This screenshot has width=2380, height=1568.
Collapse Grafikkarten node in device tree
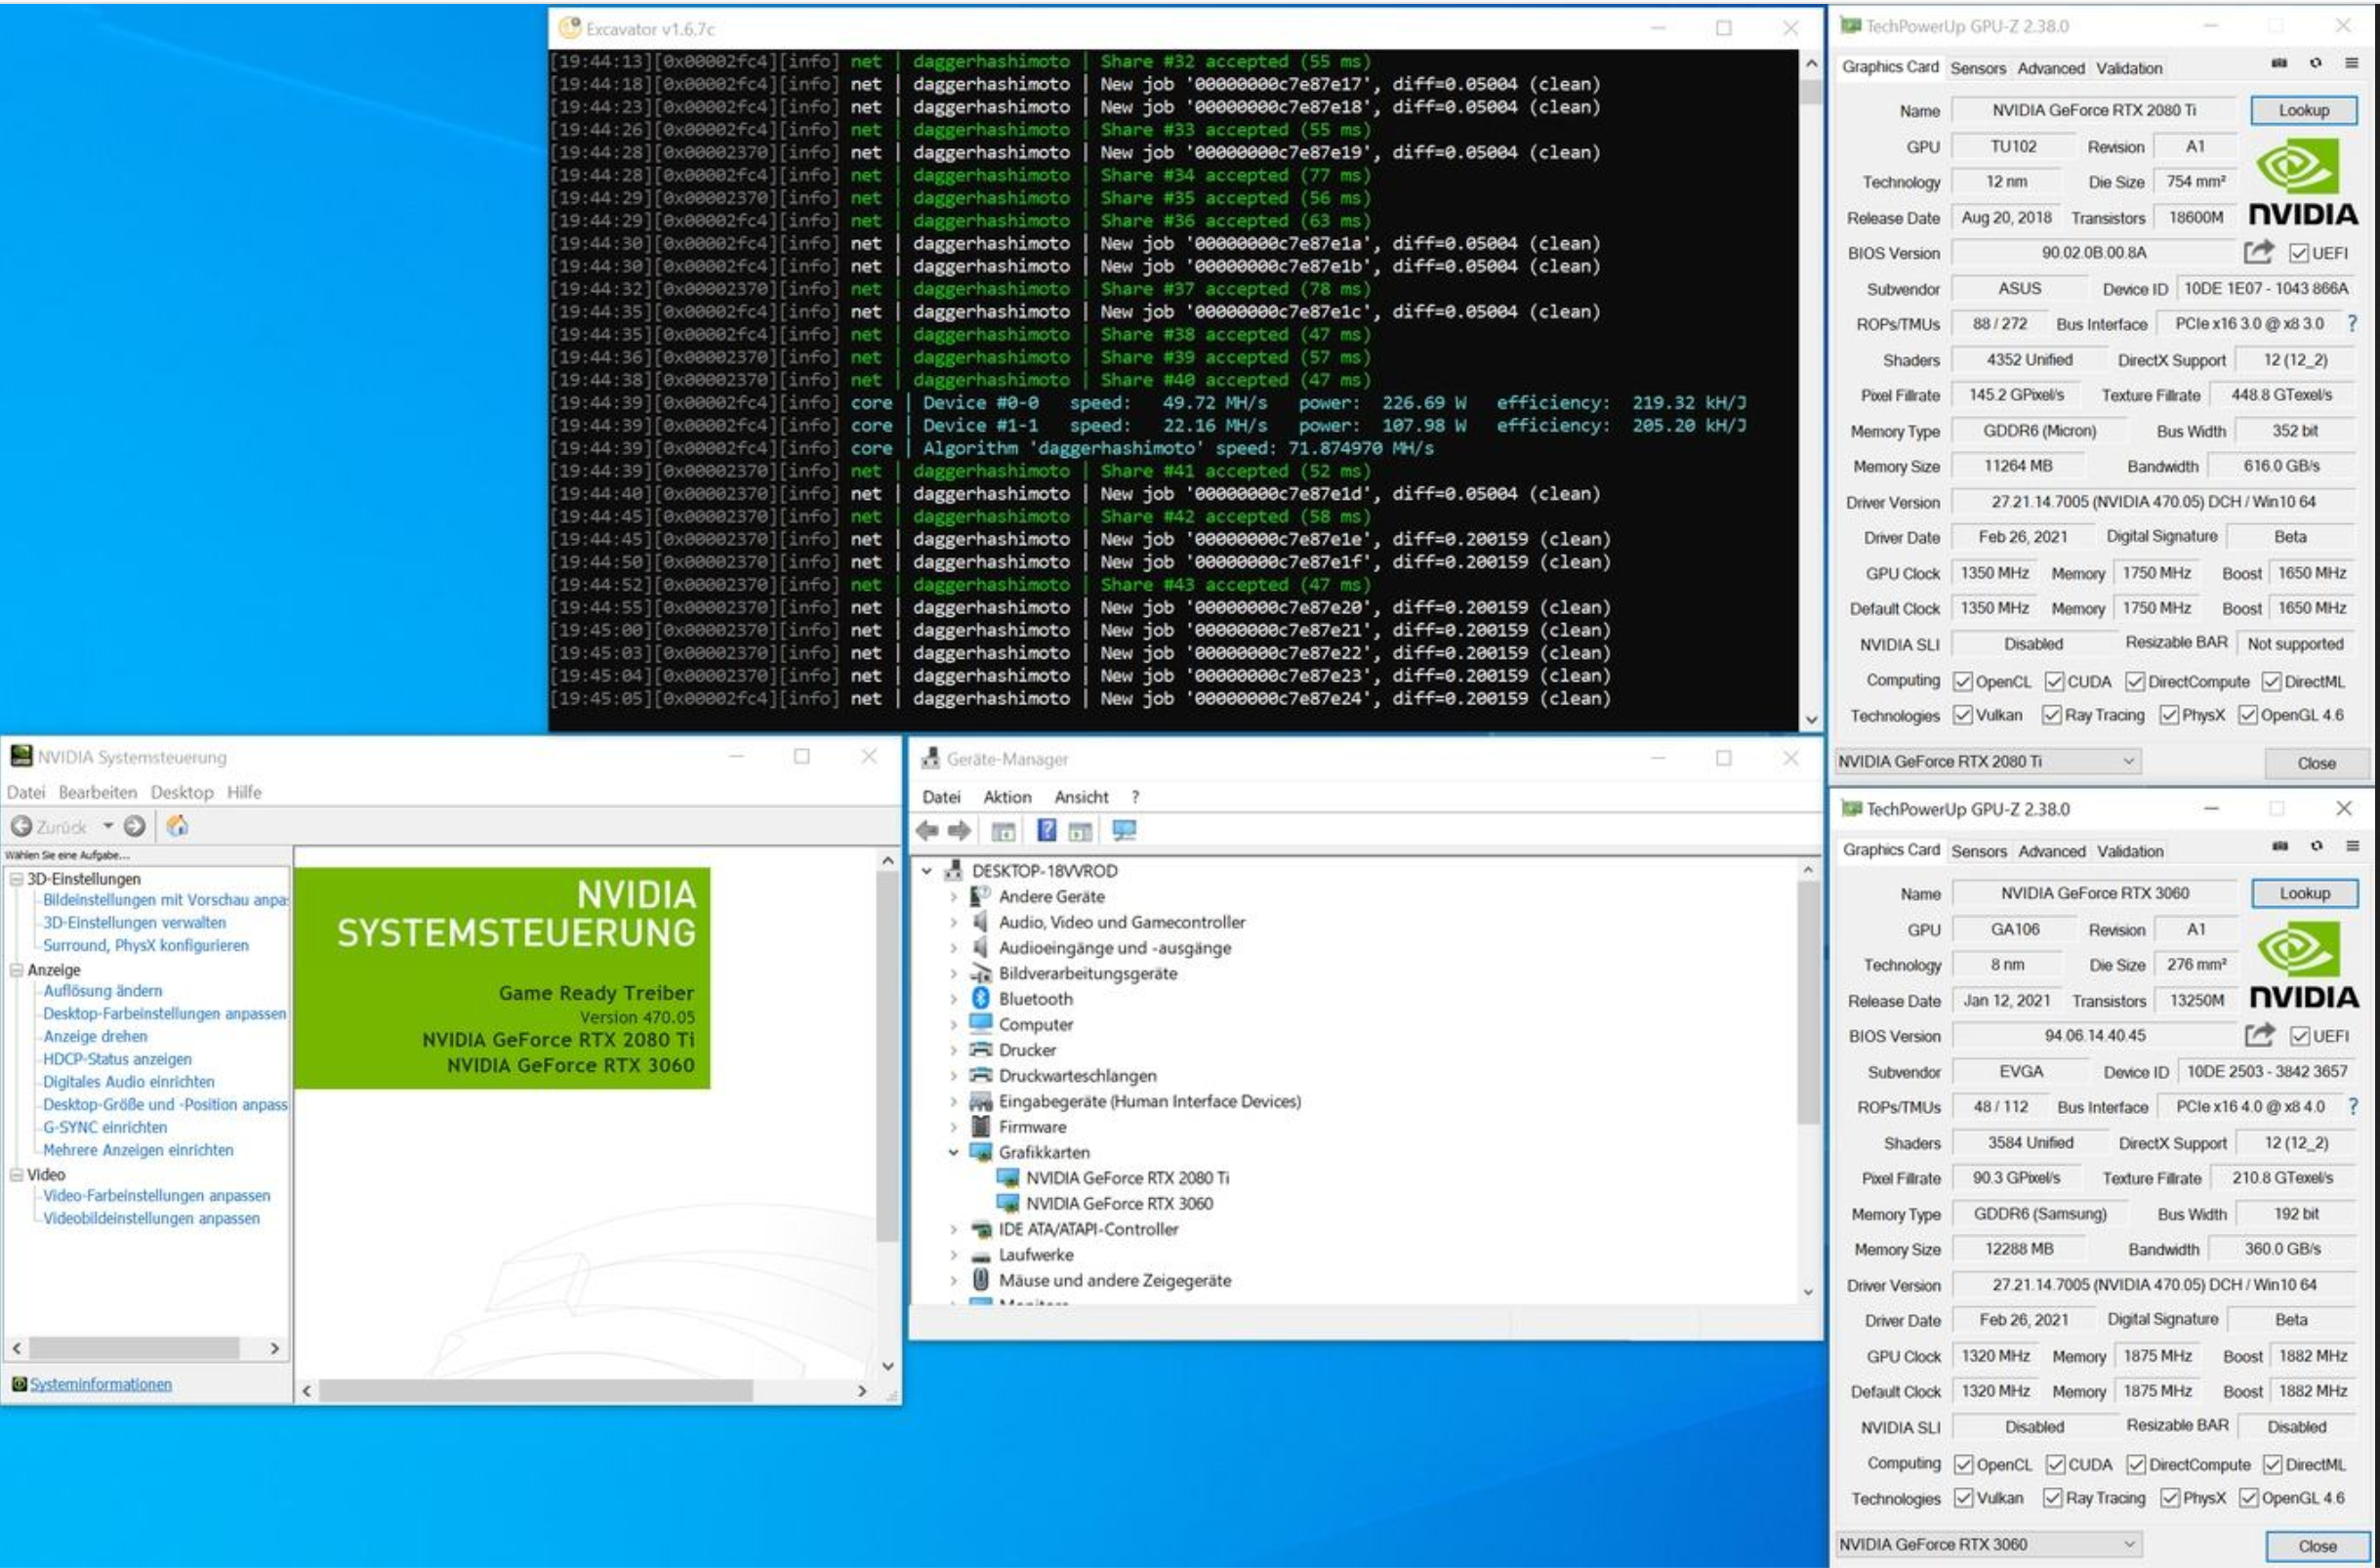tap(953, 1152)
